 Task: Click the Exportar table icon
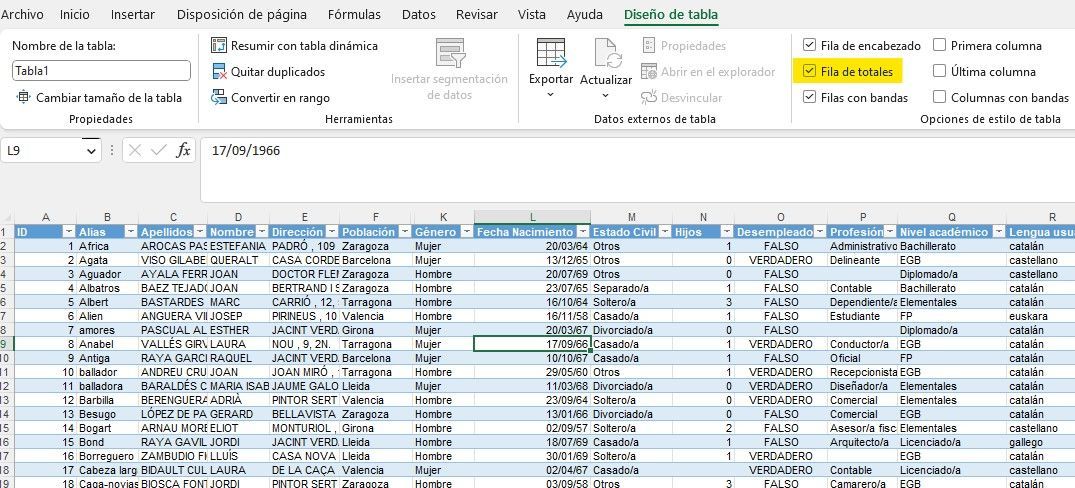(x=550, y=53)
